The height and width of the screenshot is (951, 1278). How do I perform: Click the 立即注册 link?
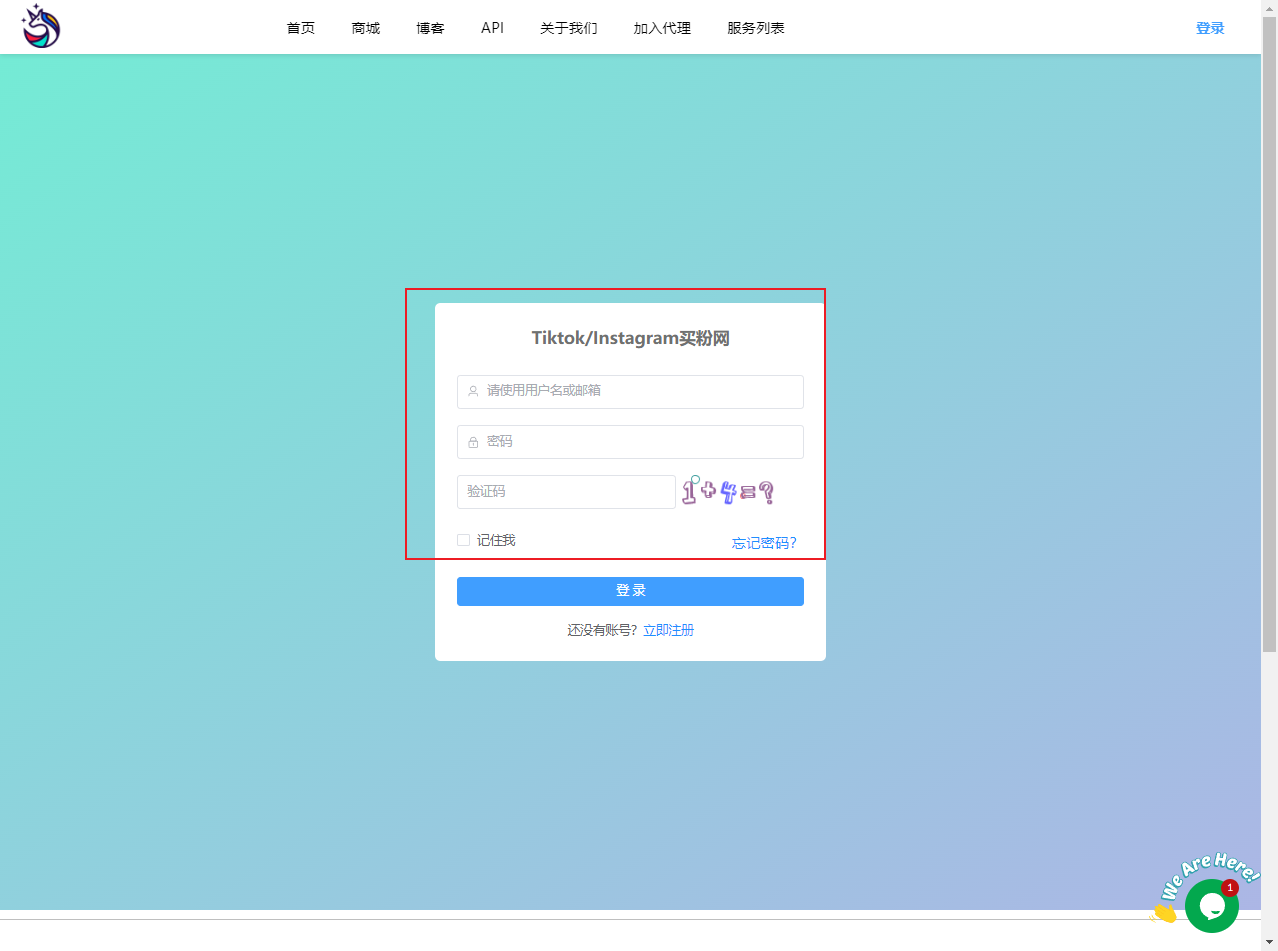pos(668,630)
